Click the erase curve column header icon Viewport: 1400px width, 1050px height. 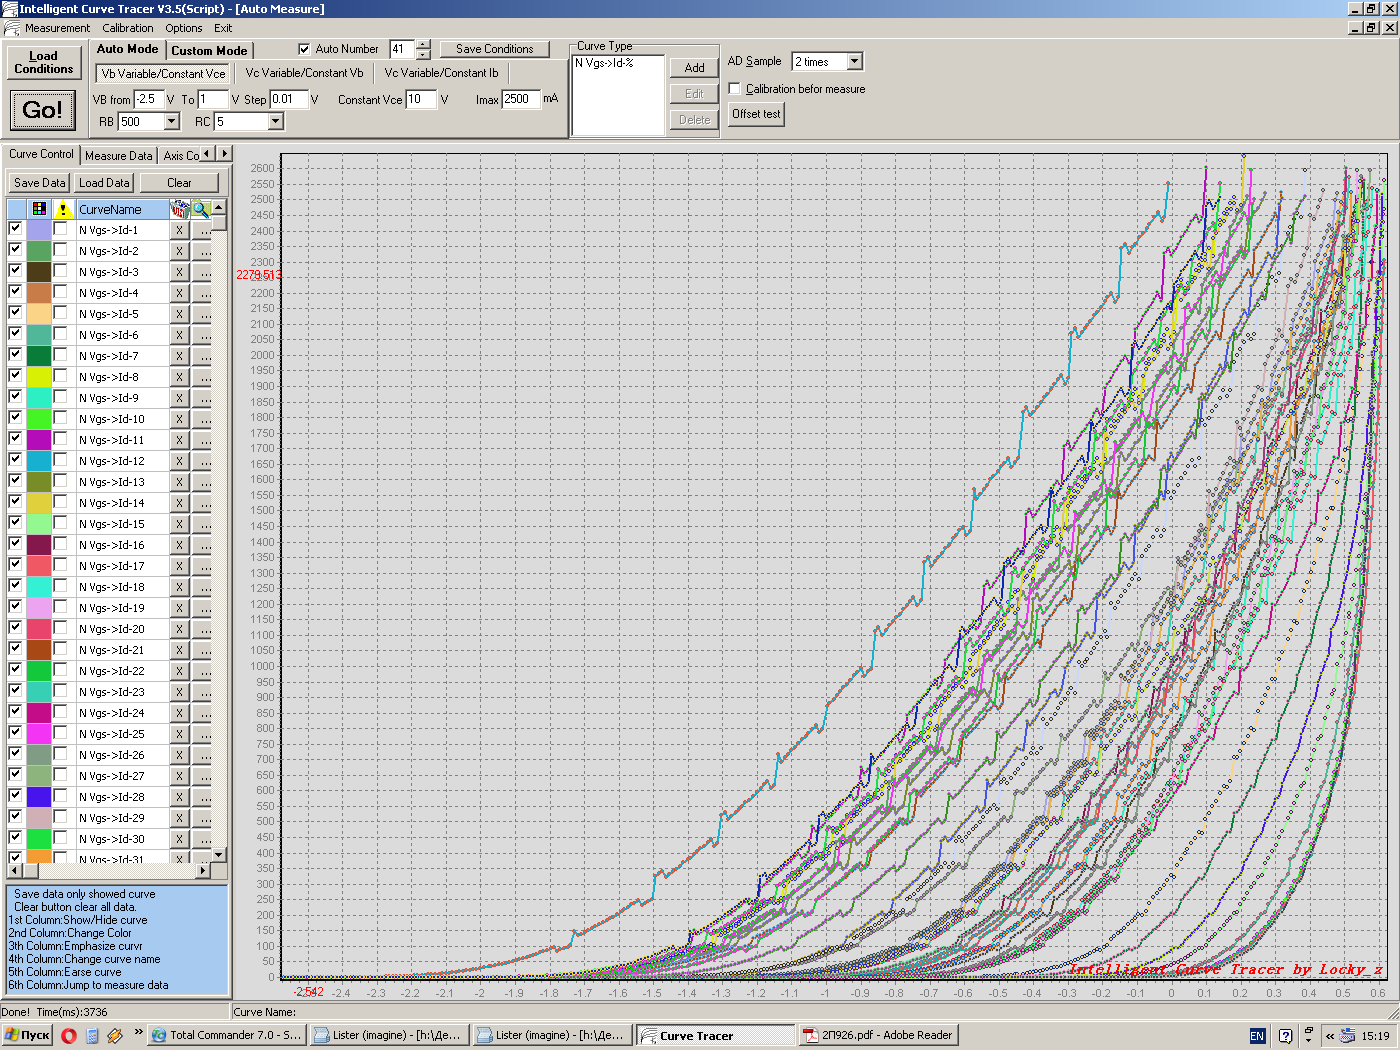180,209
